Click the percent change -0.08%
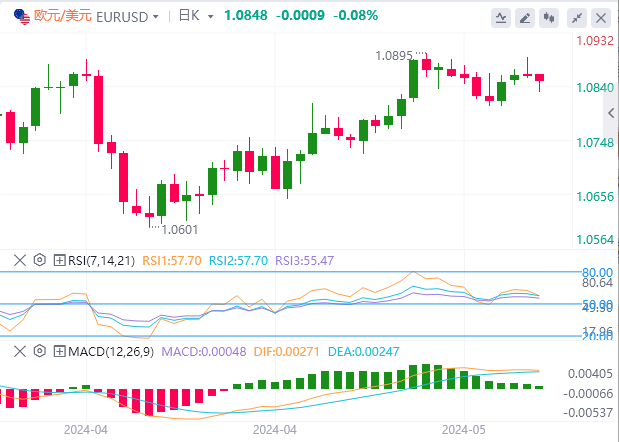The image size is (619, 442). coord(355,15)
